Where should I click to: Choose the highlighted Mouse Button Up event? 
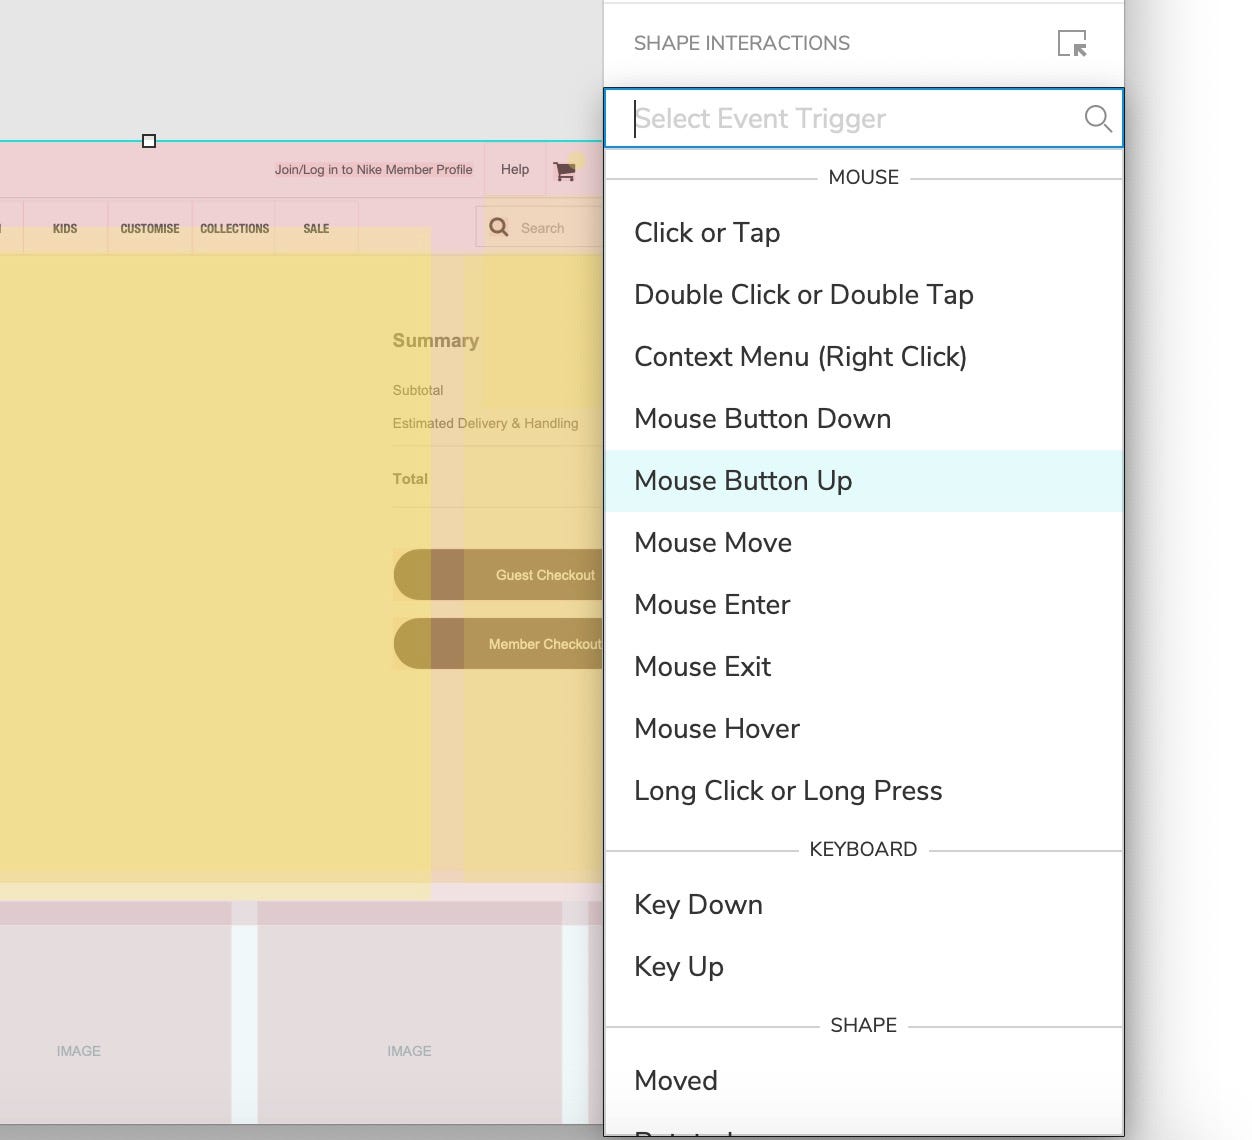coord(864,480)
